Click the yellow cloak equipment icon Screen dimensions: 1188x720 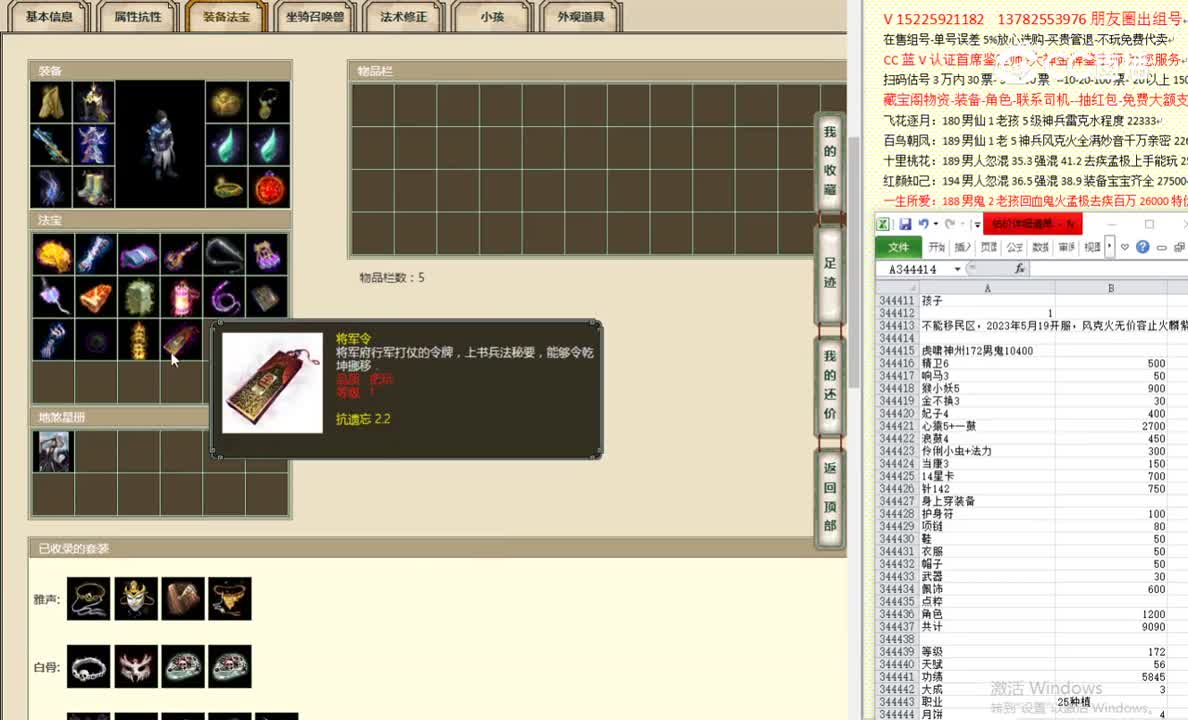[52, 102]
